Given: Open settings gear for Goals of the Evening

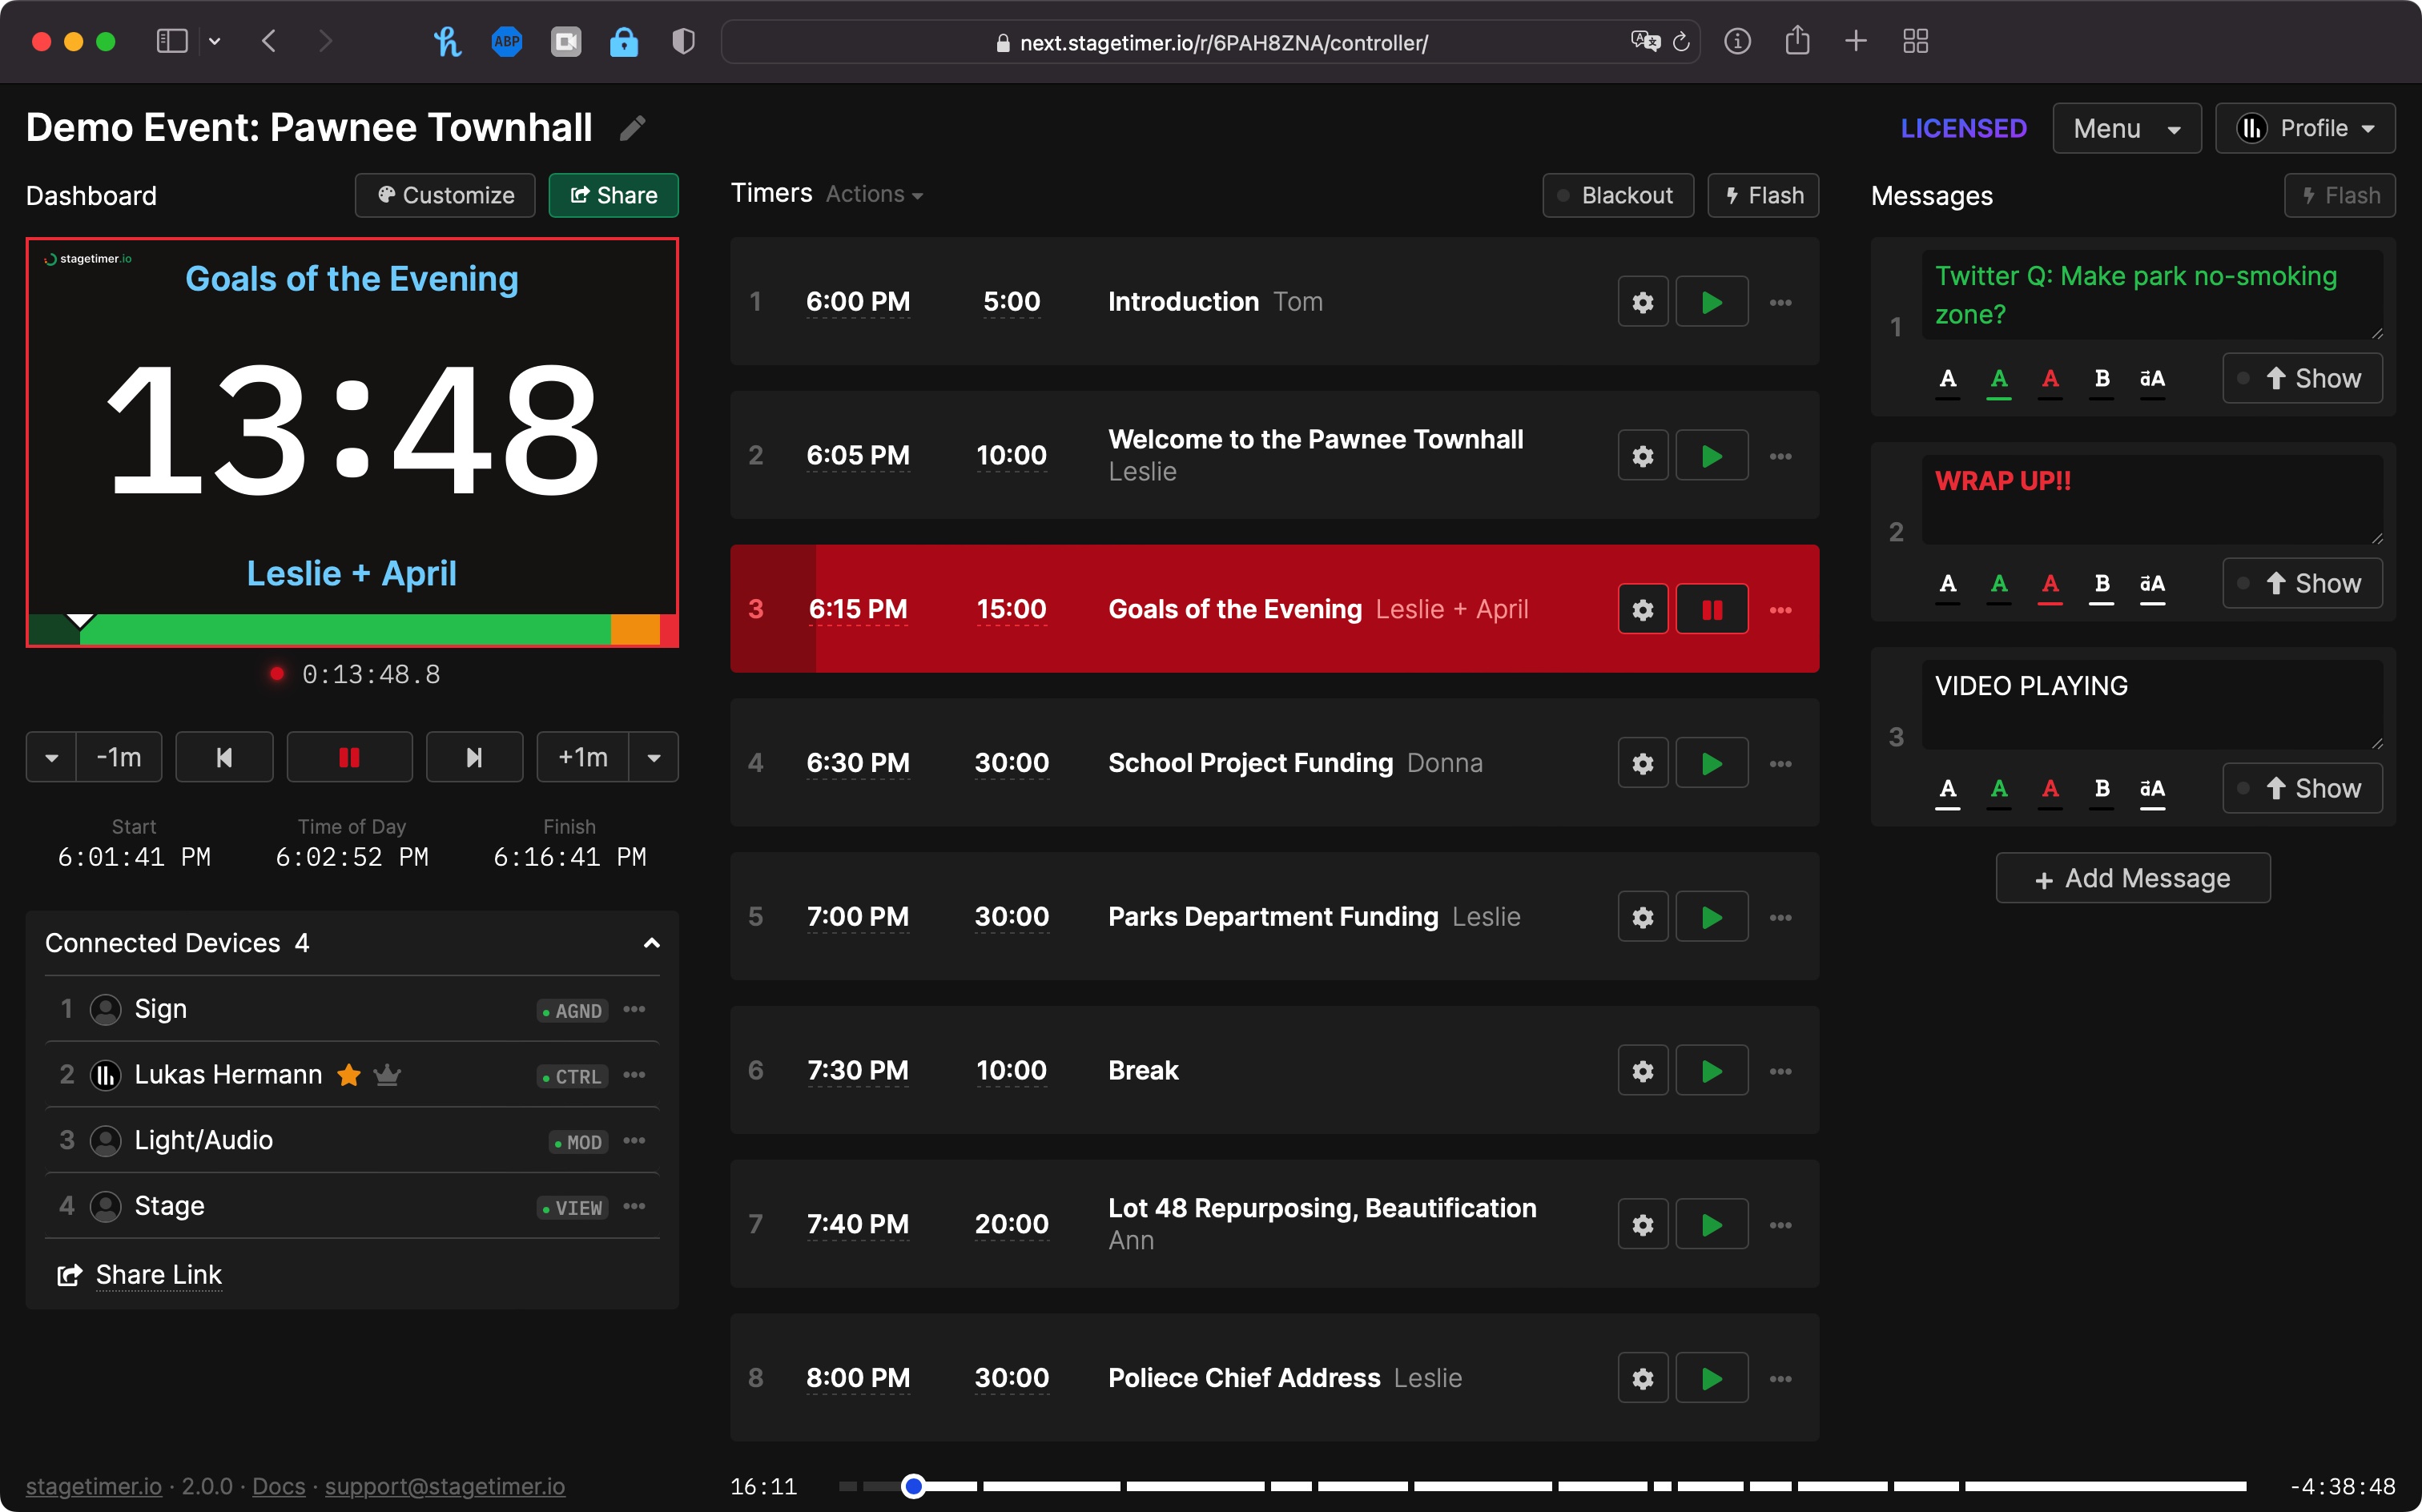Looking at the screenshot, I should tap(1642, 609).
